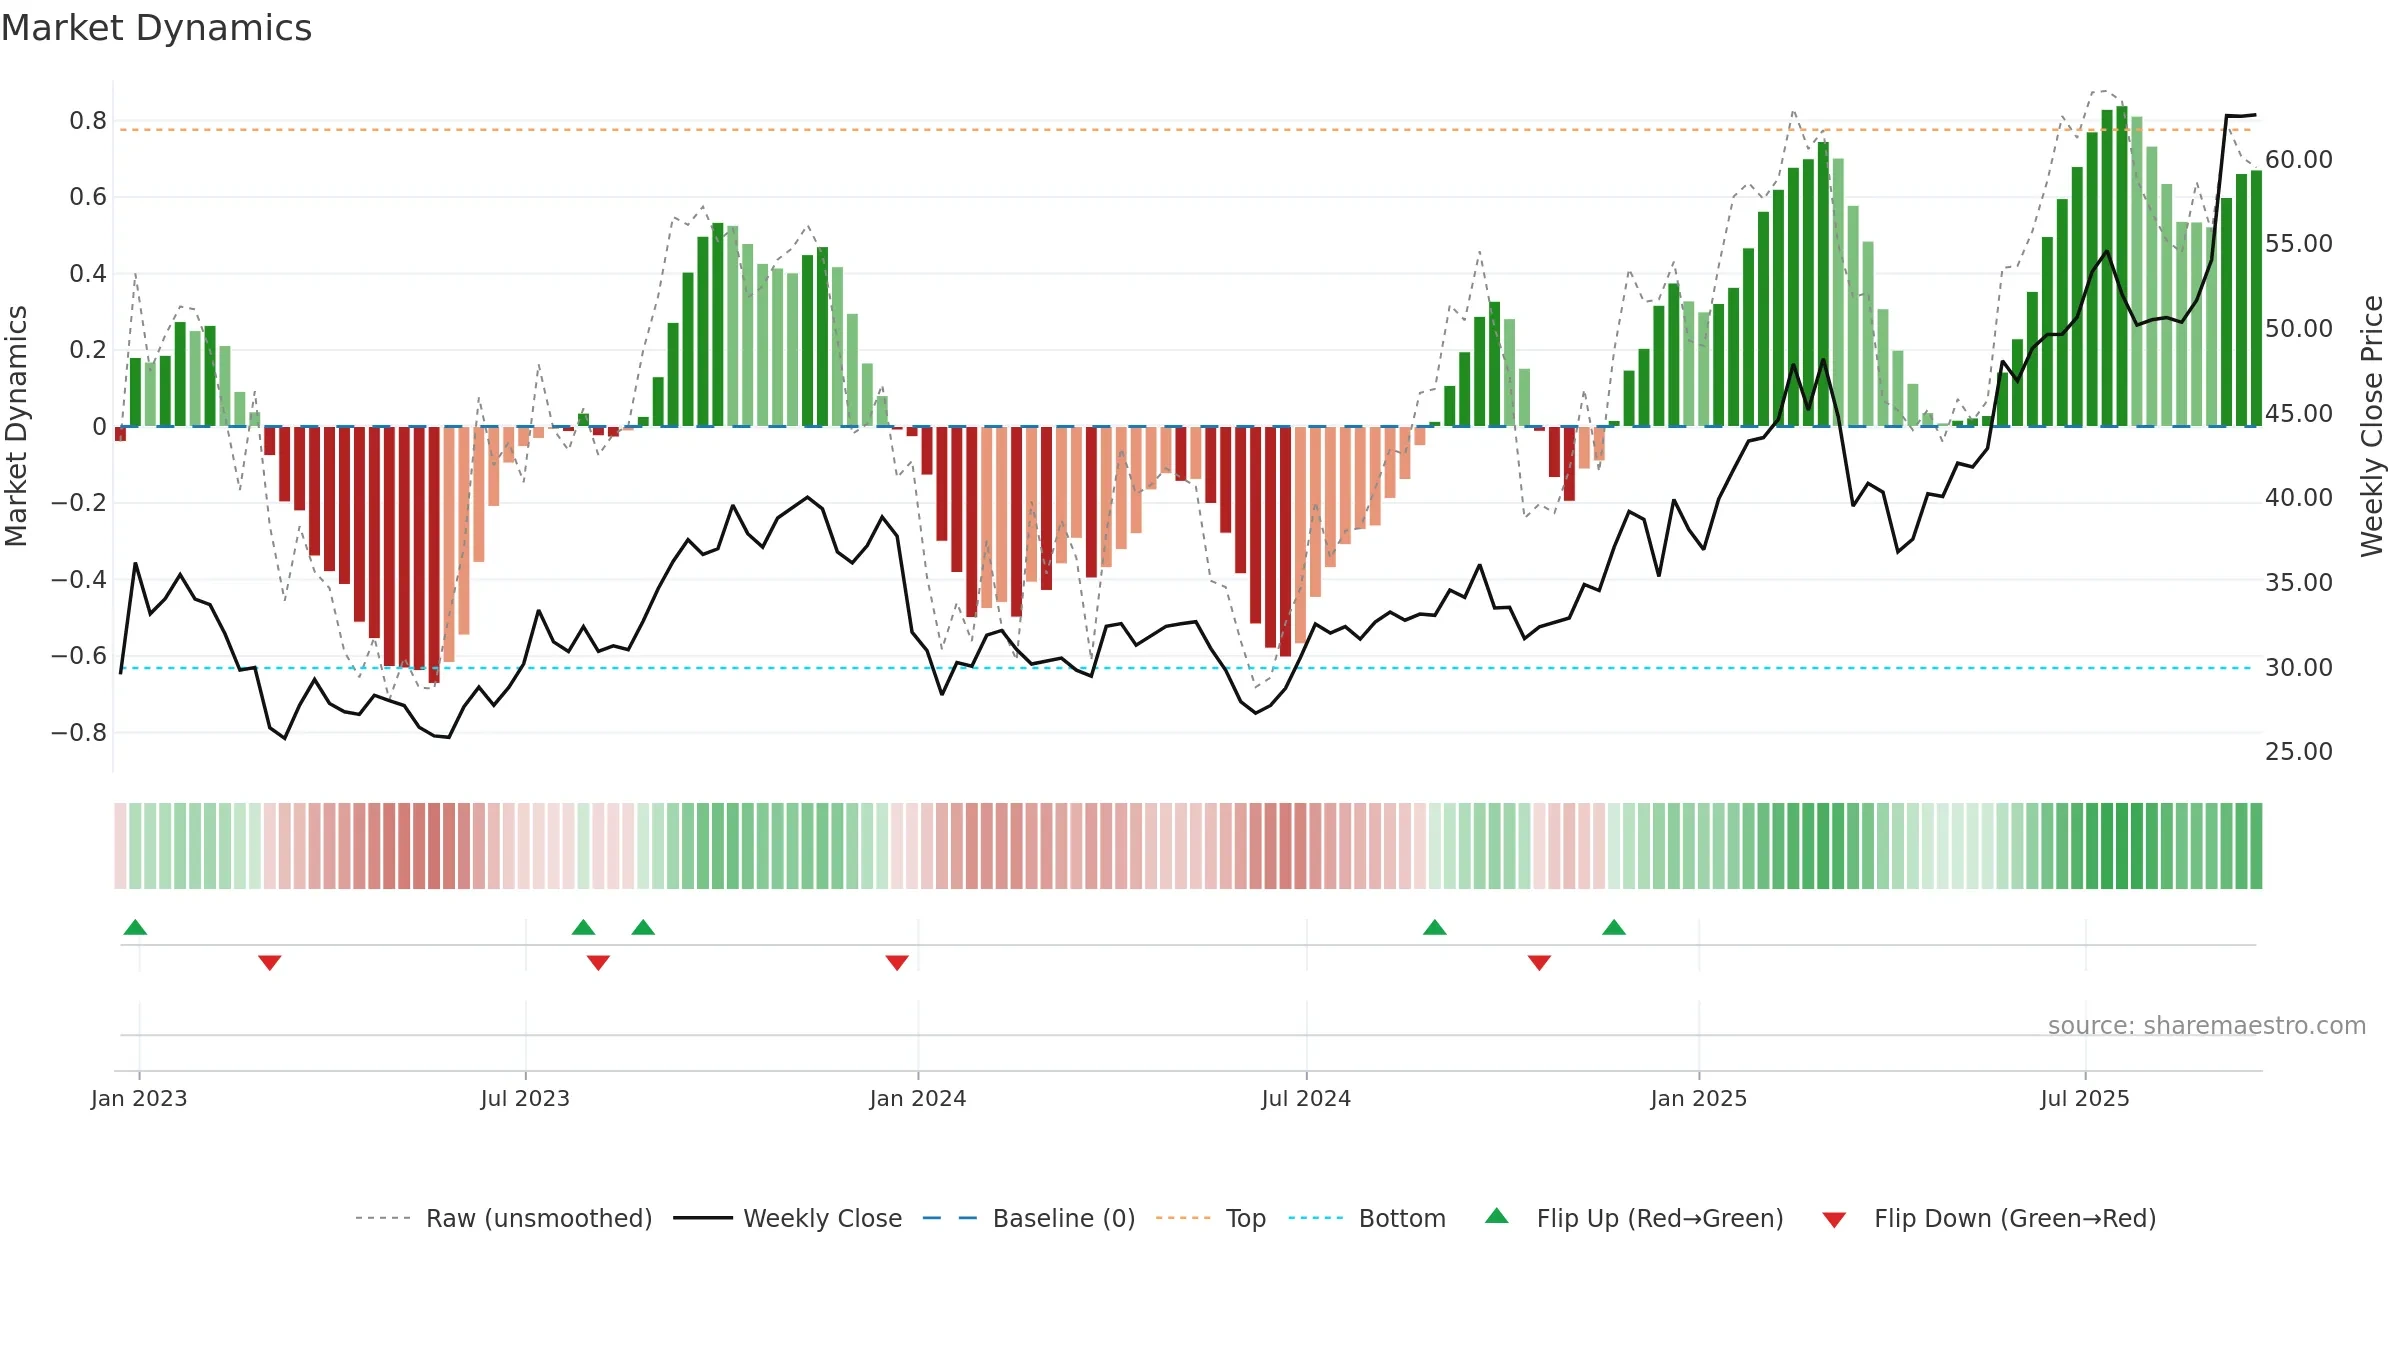Click the Jul 2023 axis label
This screenshot has height=1350, width=2400.
(525, 1098)
